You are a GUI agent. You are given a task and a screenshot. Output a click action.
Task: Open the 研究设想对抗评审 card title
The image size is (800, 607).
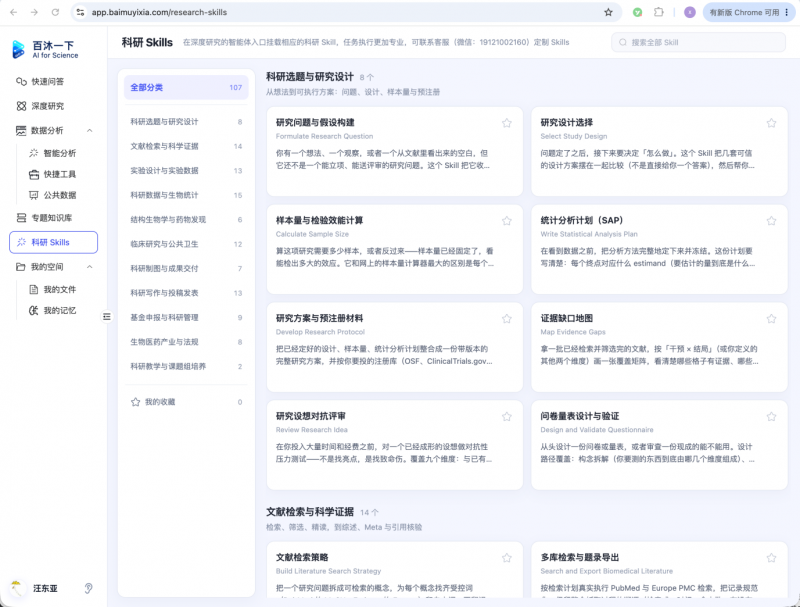pos(311,416)
